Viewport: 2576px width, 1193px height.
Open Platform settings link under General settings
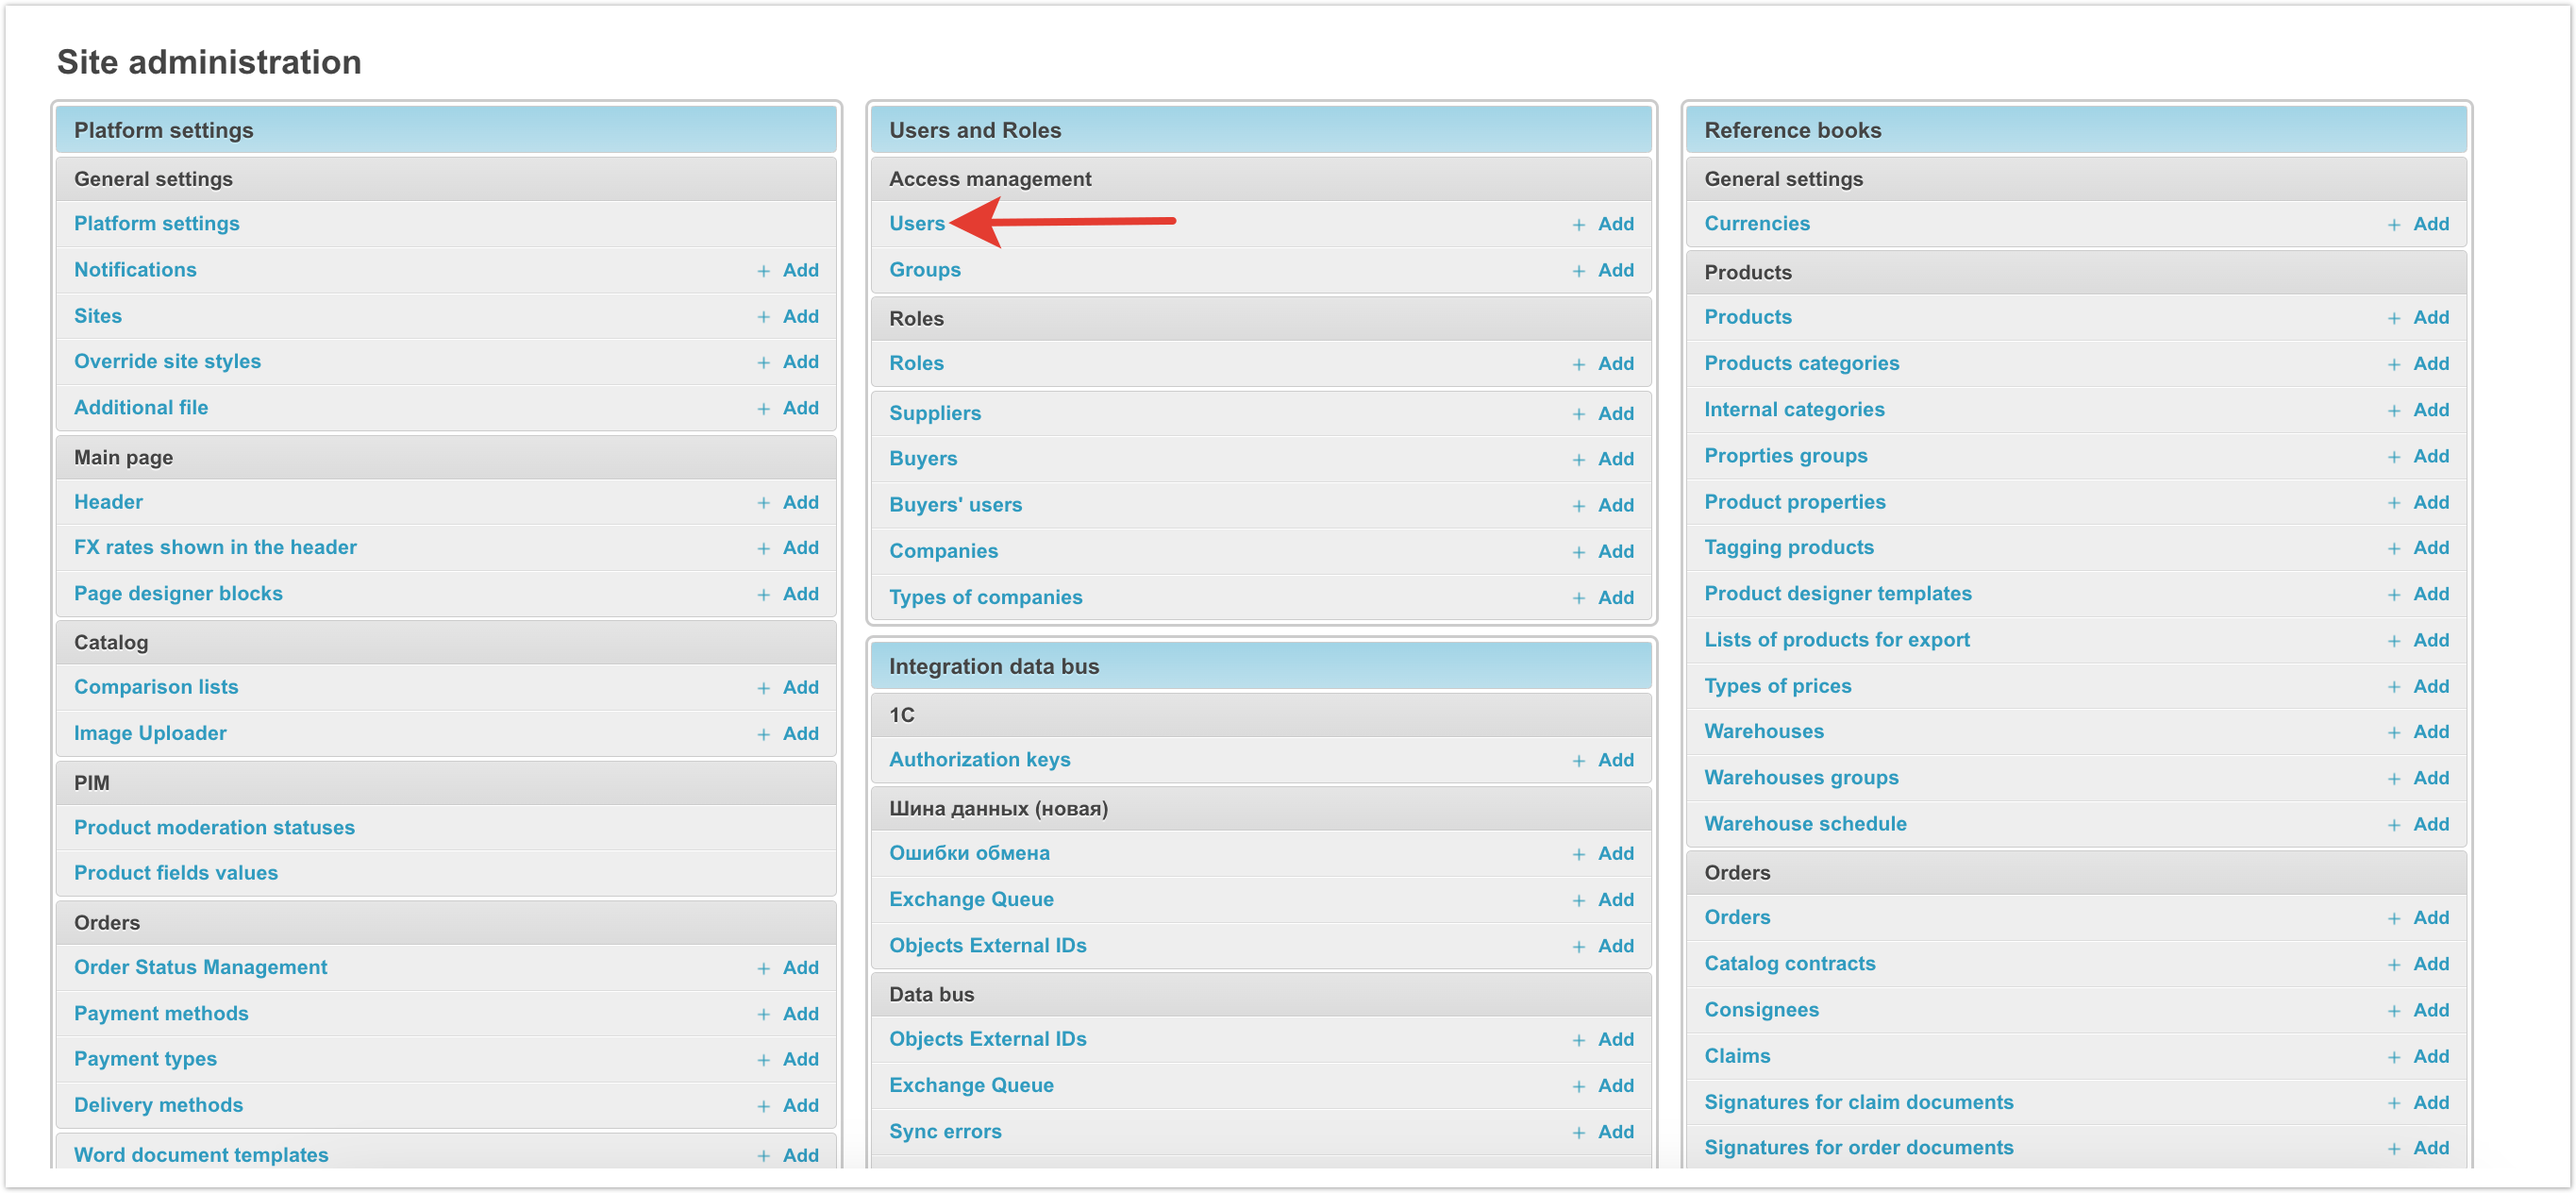pyautogui.click(x=156, y=224)
